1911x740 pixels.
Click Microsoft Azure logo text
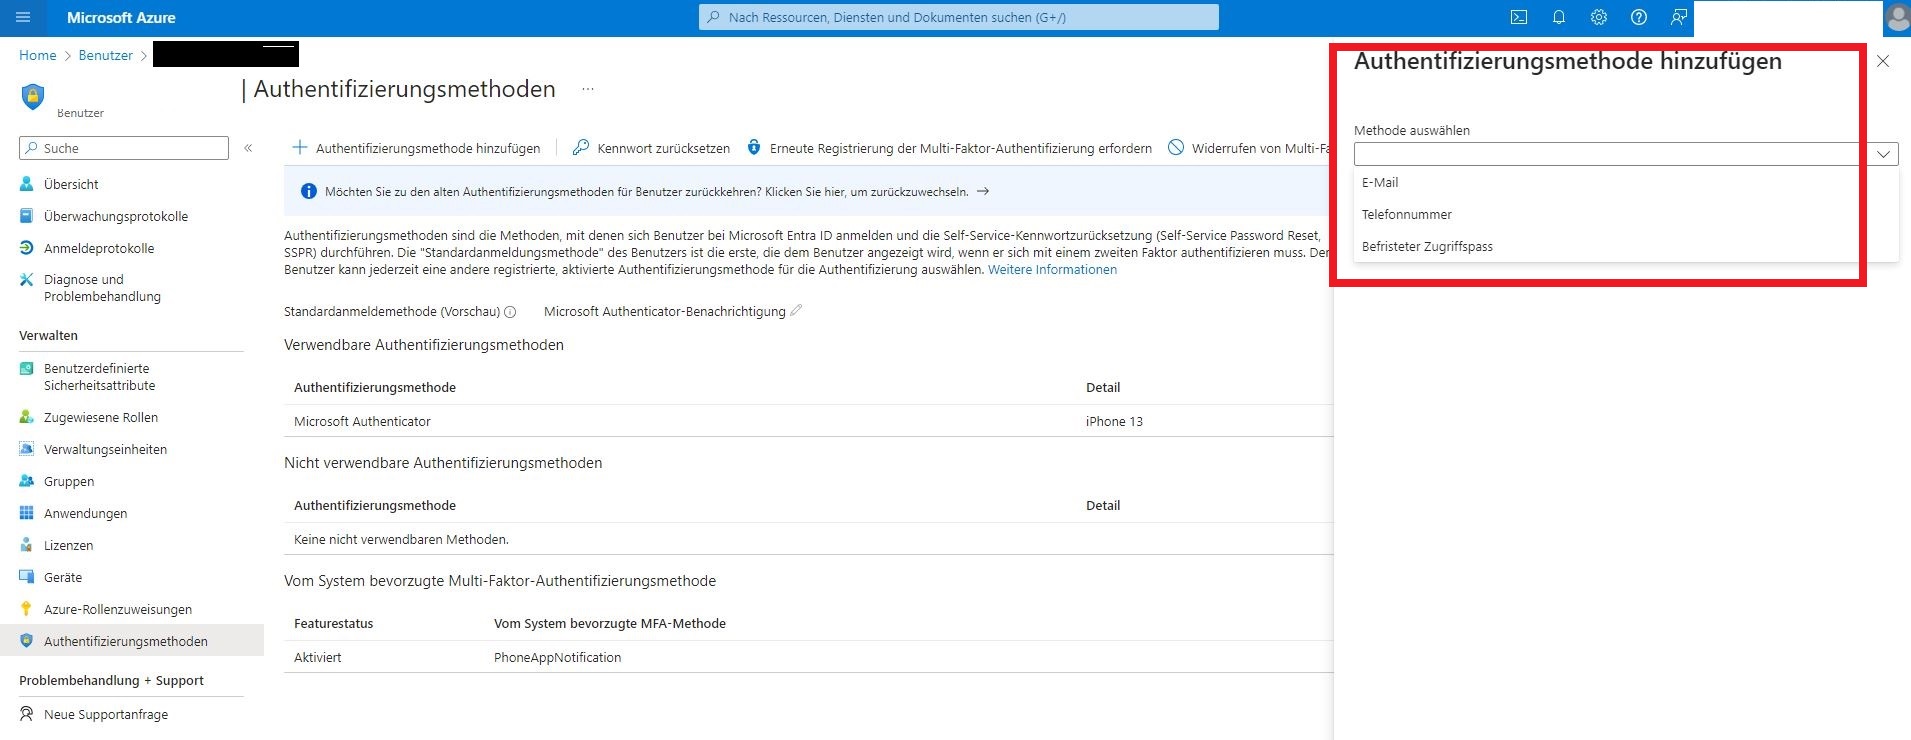(121, 17)
